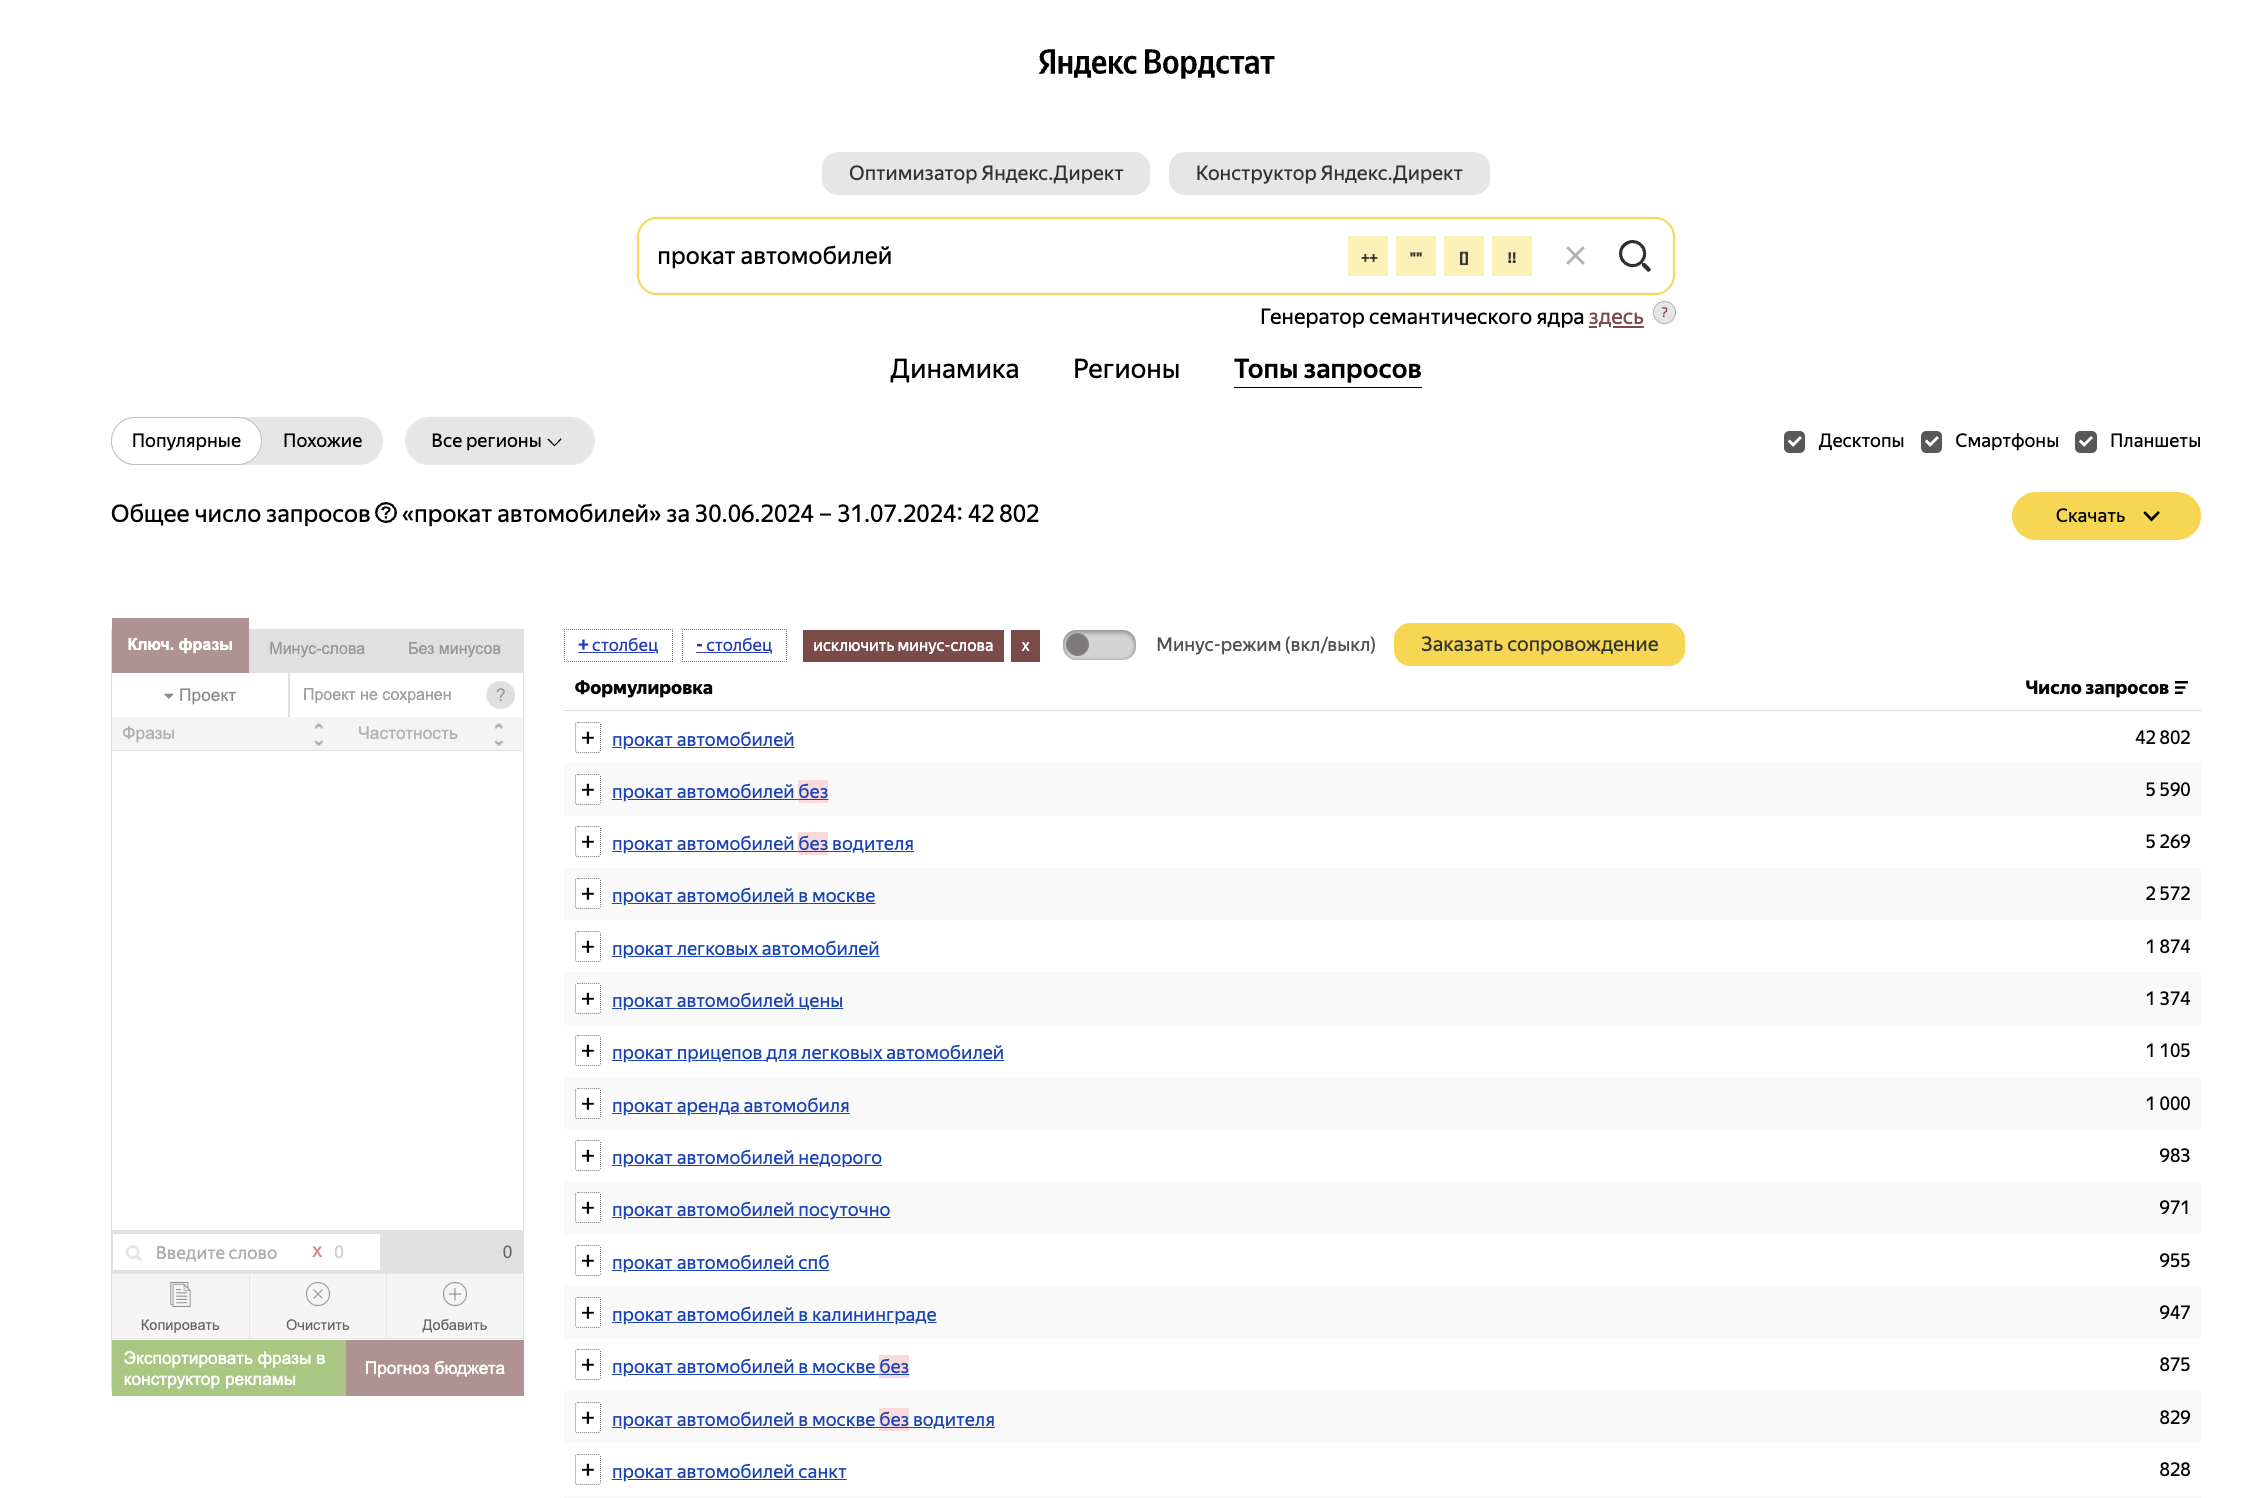The width and height of the screenshot is (2244, 1498).
Task: Click the ++ operator button
Action: tap(1368, 257)
